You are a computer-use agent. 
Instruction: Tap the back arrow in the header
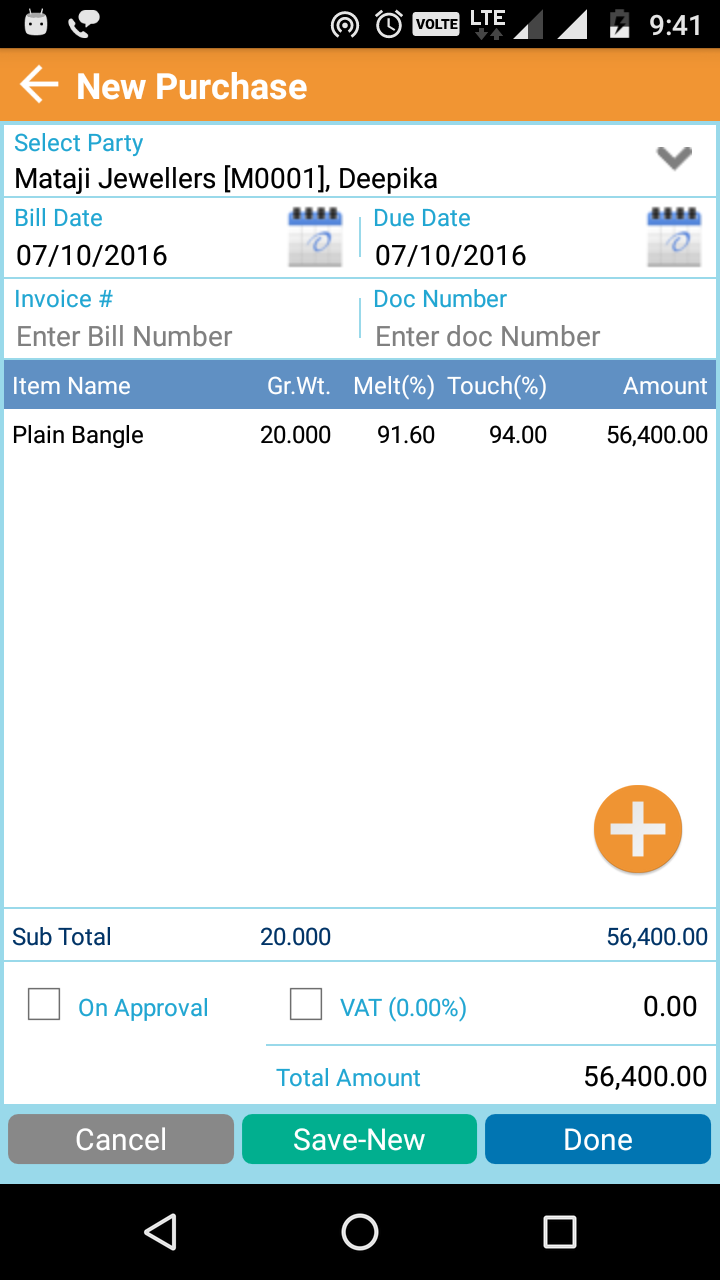tap(40, 85)
